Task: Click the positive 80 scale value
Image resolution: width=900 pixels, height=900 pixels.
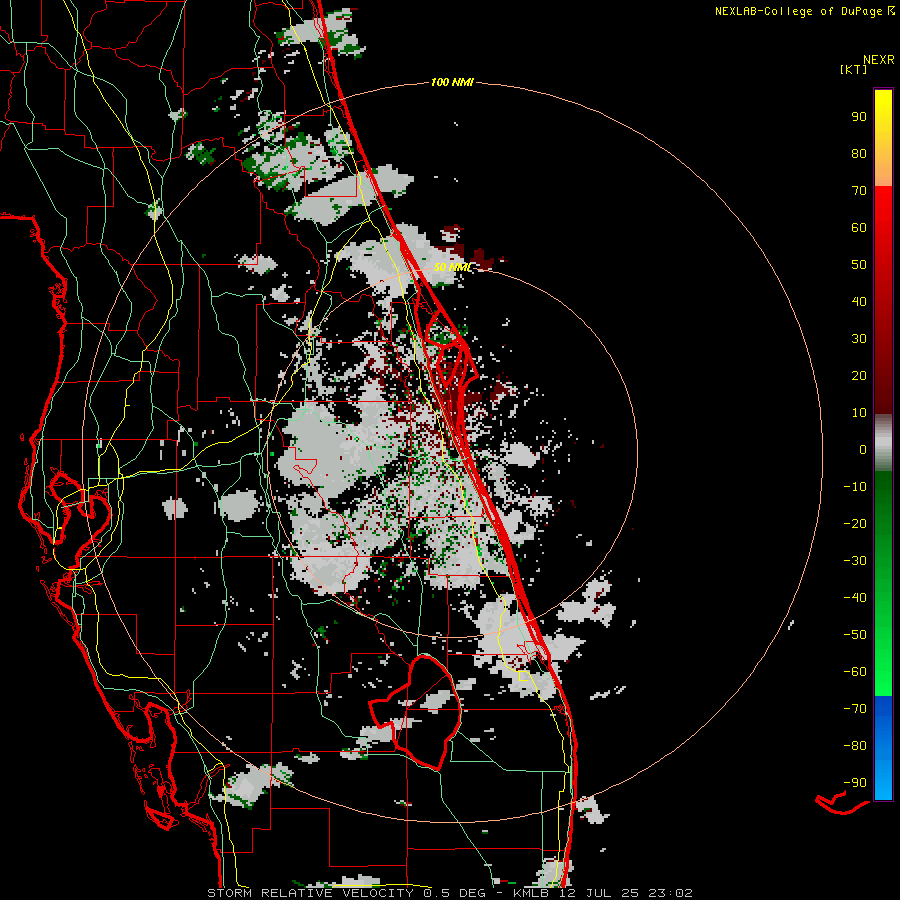Action: coord(859,153)
